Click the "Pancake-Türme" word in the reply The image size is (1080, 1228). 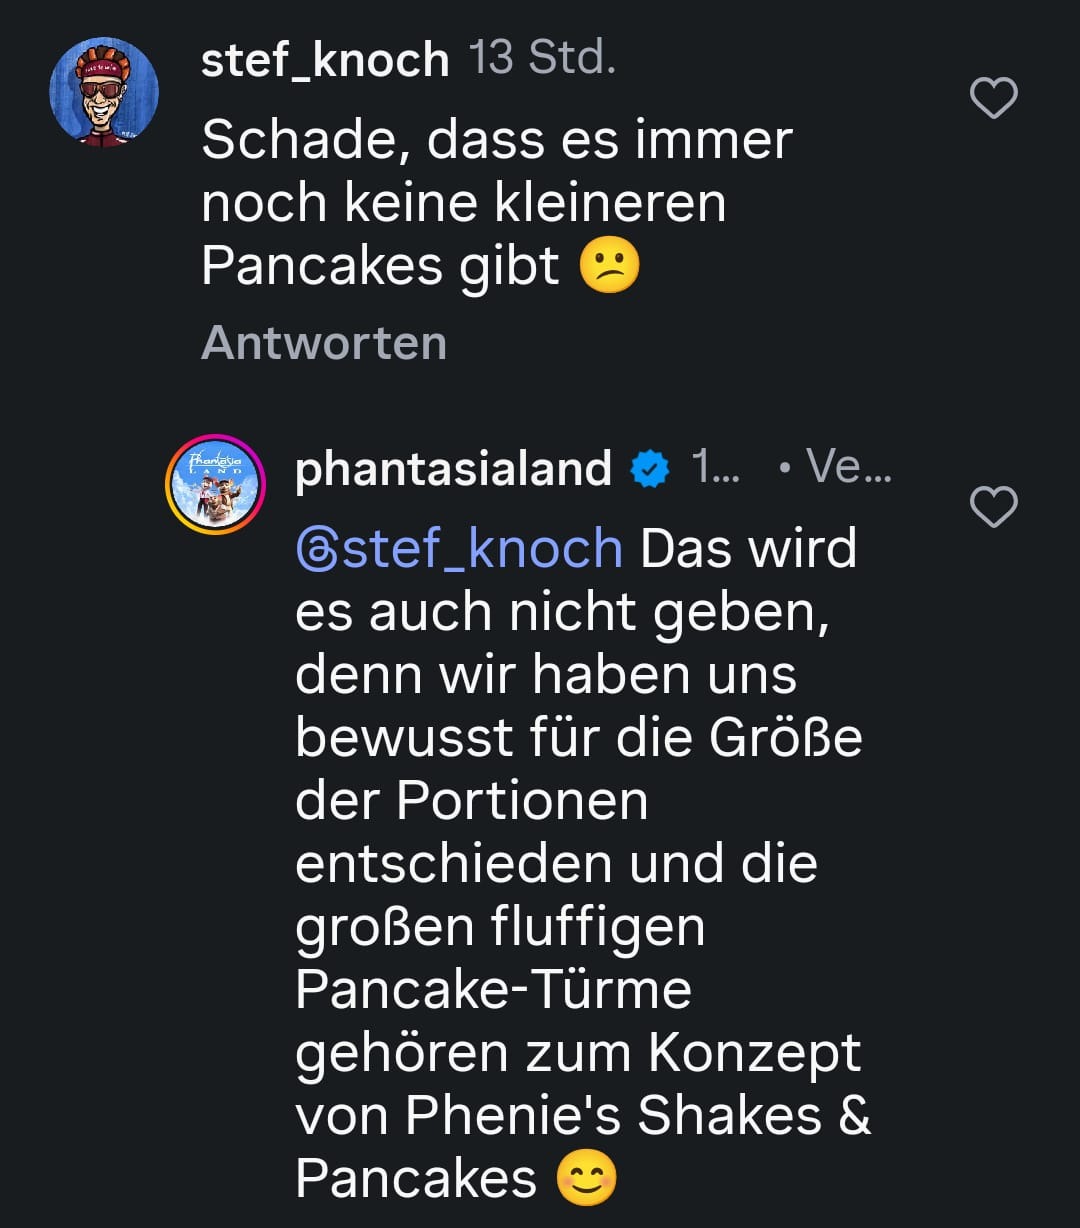493,990
